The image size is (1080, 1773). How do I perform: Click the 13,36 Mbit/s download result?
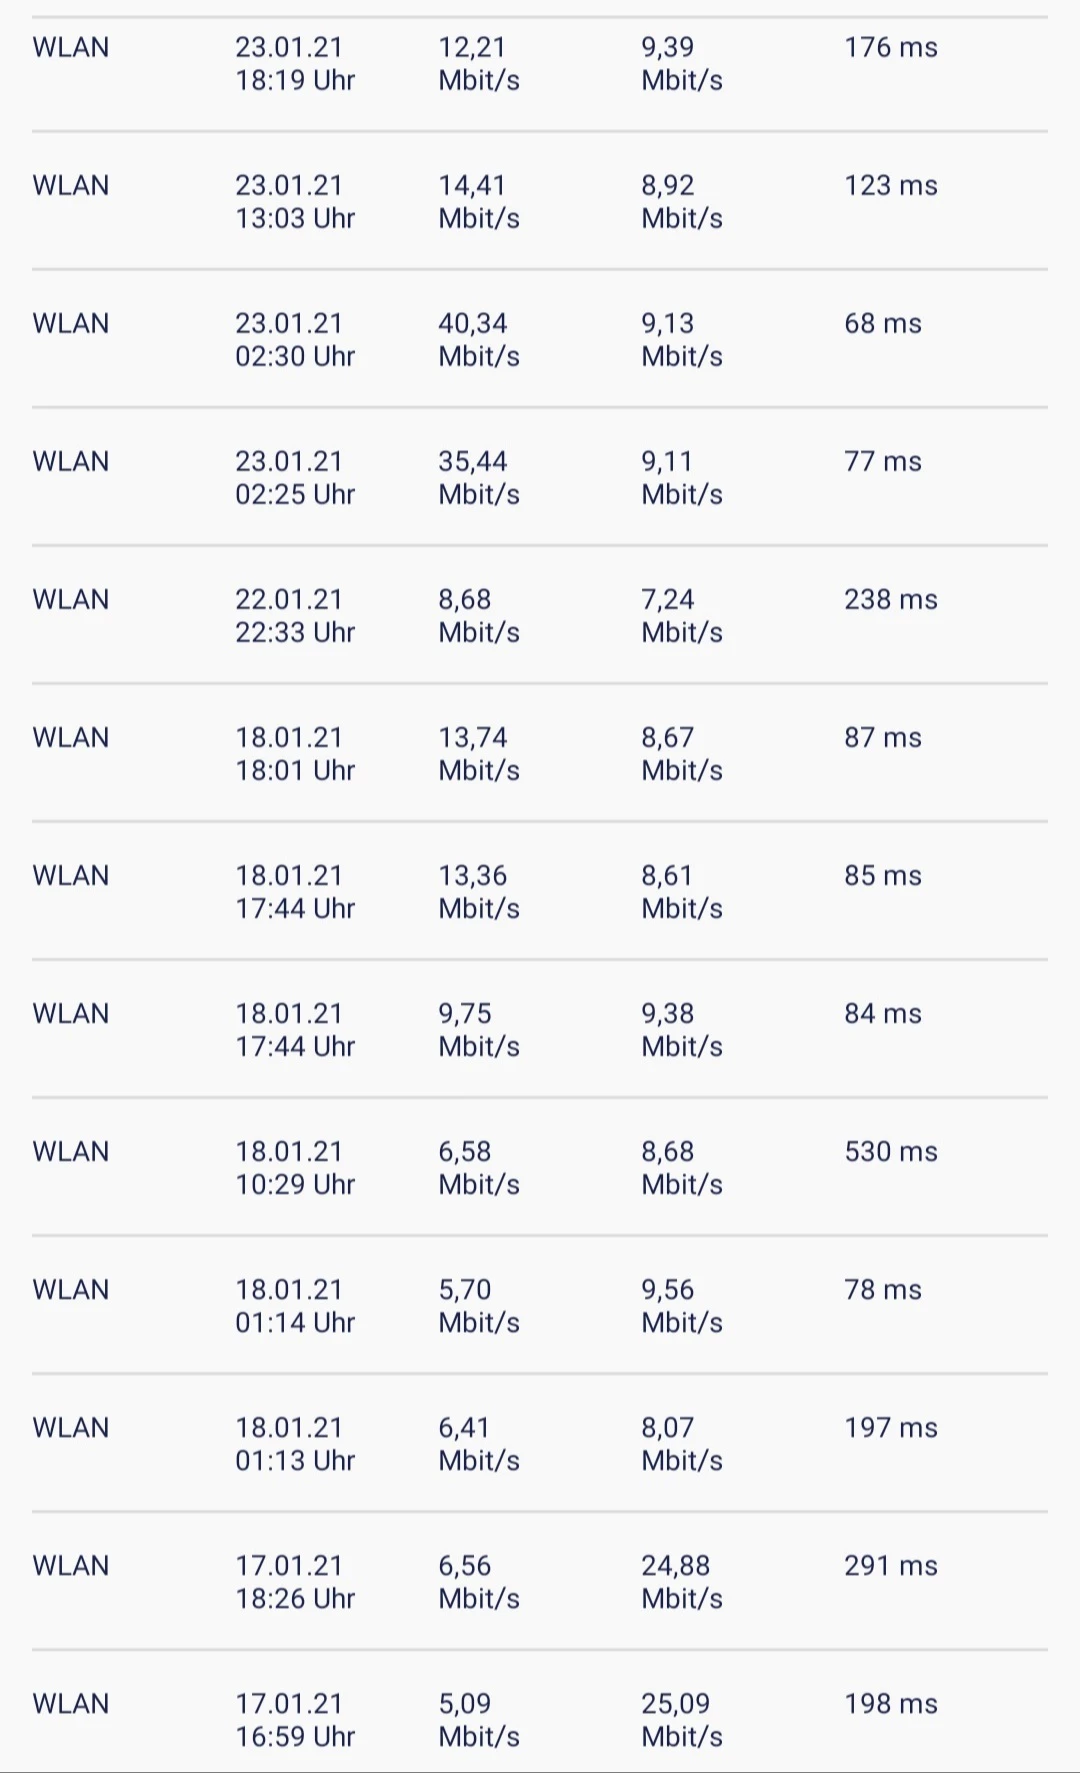[x=478, y=892]
